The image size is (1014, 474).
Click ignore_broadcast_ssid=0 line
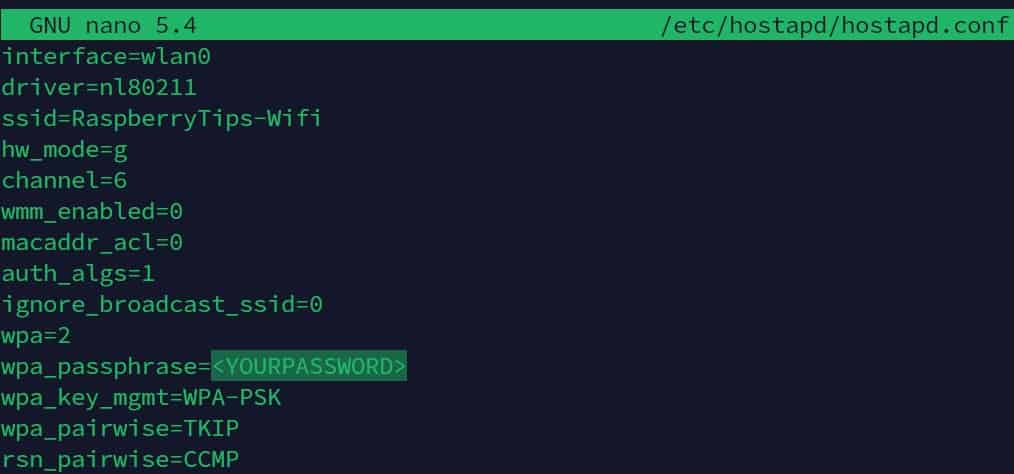162,305
